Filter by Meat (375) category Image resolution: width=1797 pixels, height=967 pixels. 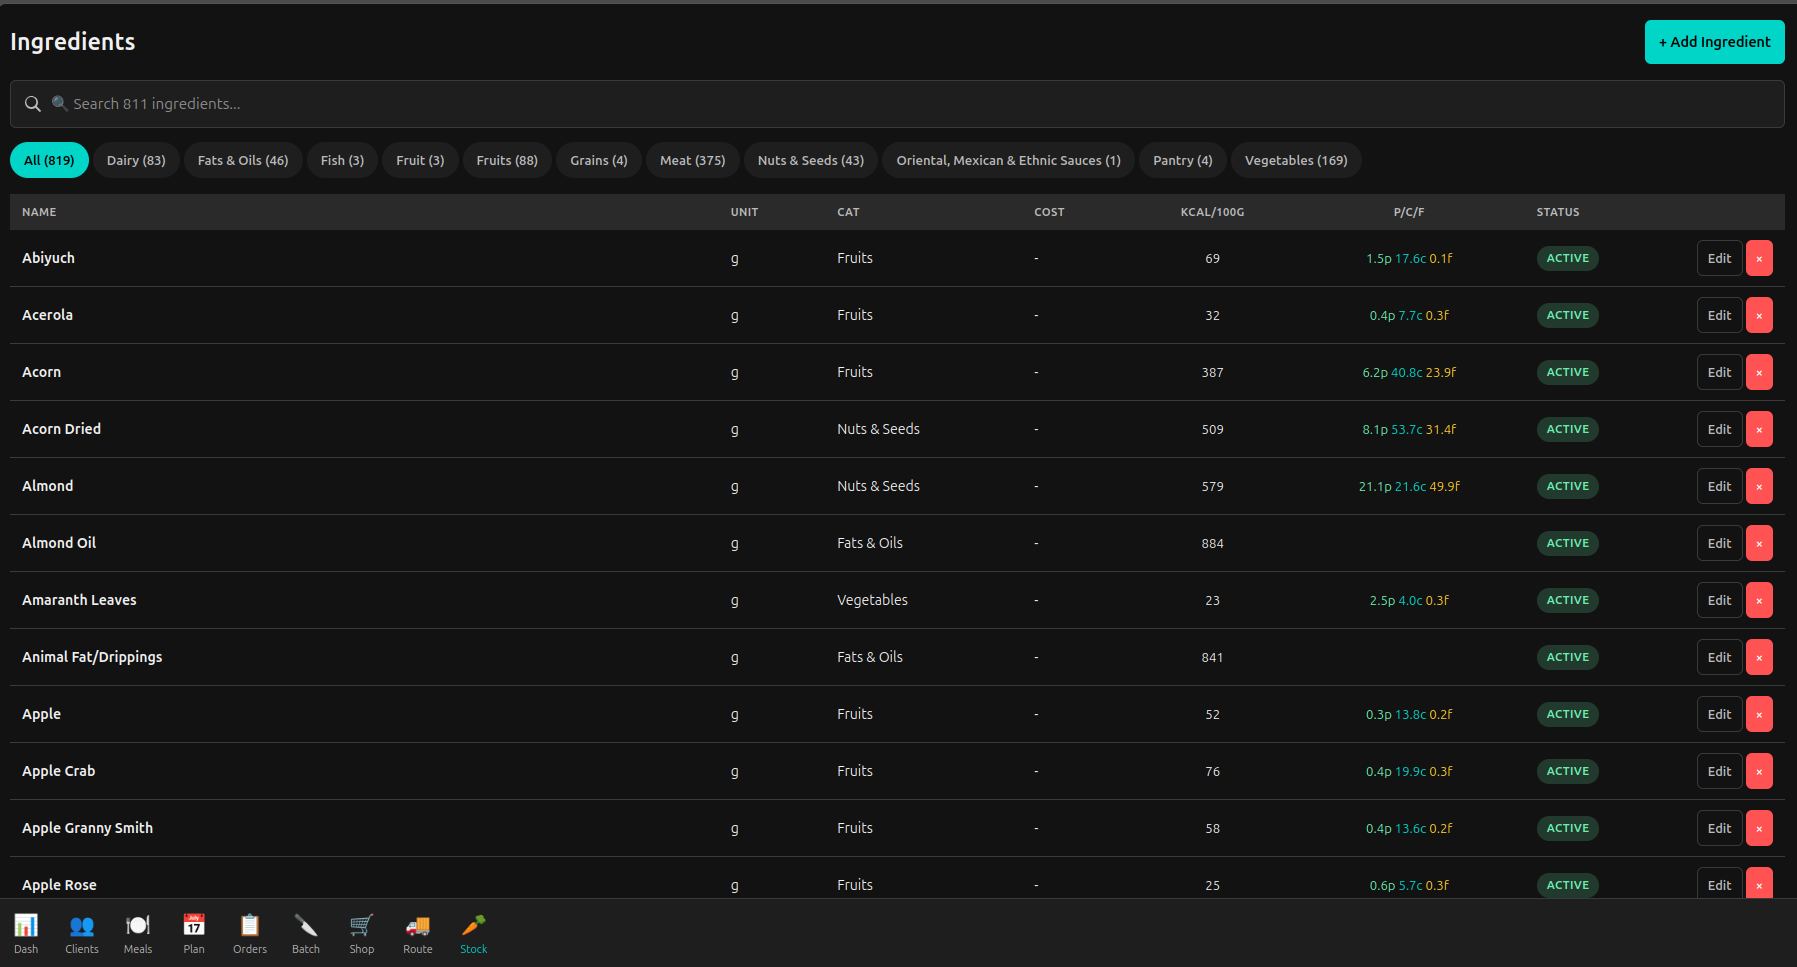tap(693, 160)
